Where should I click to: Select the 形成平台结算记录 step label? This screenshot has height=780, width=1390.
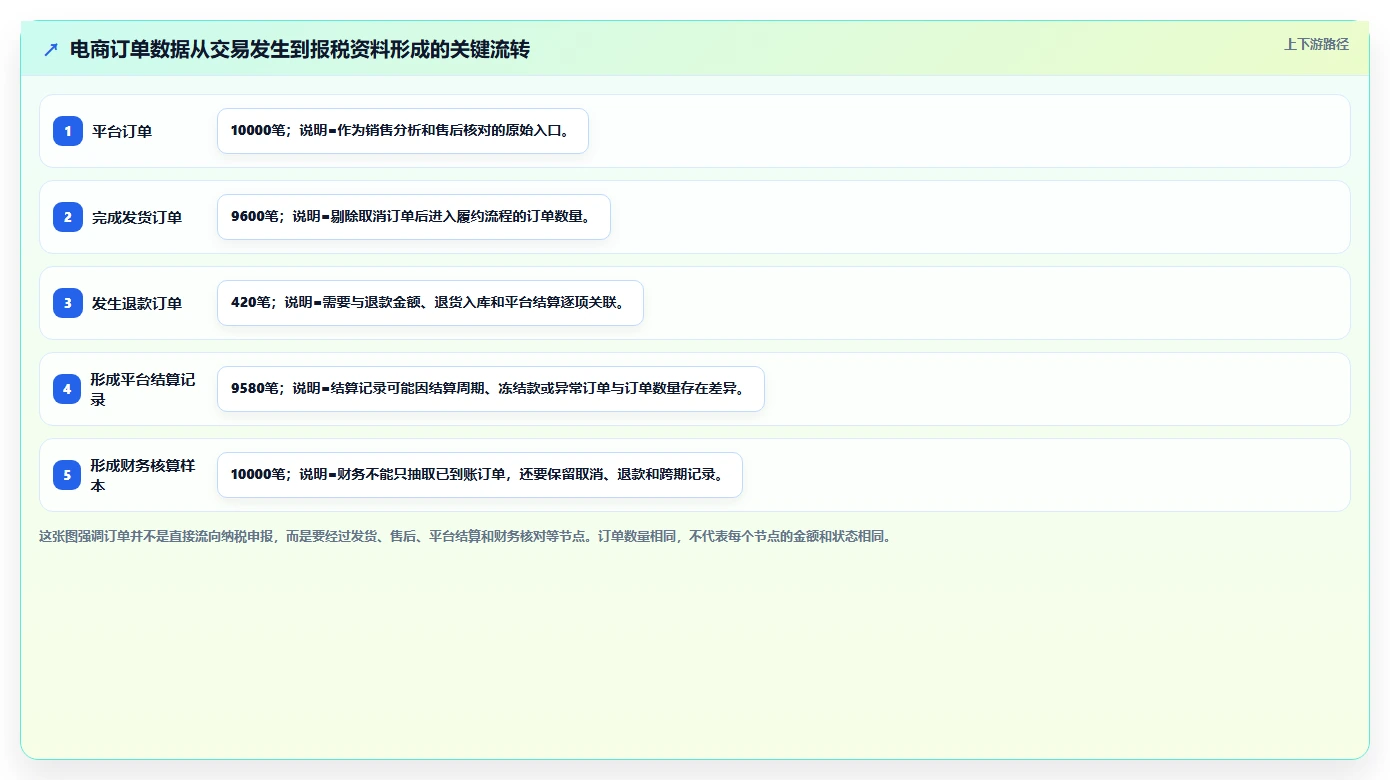point(143,389)
